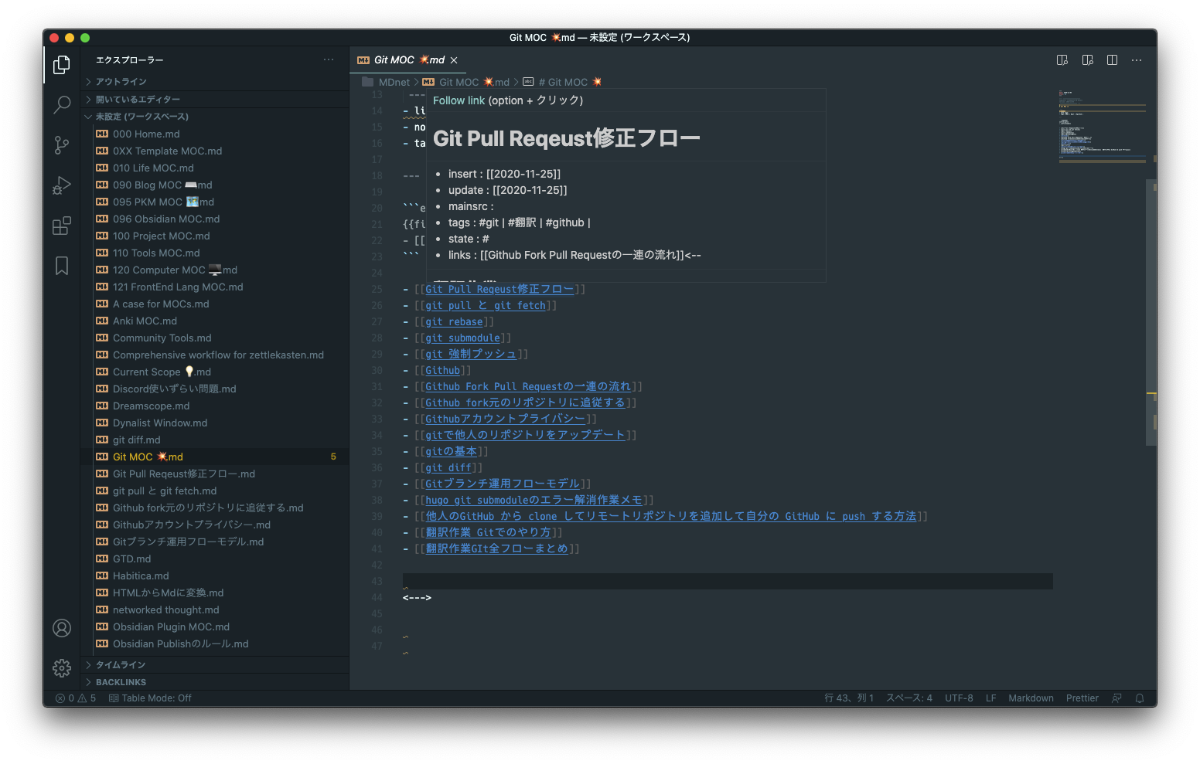The image size is (1200, 764).
Task: Click MDnet in the breadcrumb
Action: pos(394,82)
